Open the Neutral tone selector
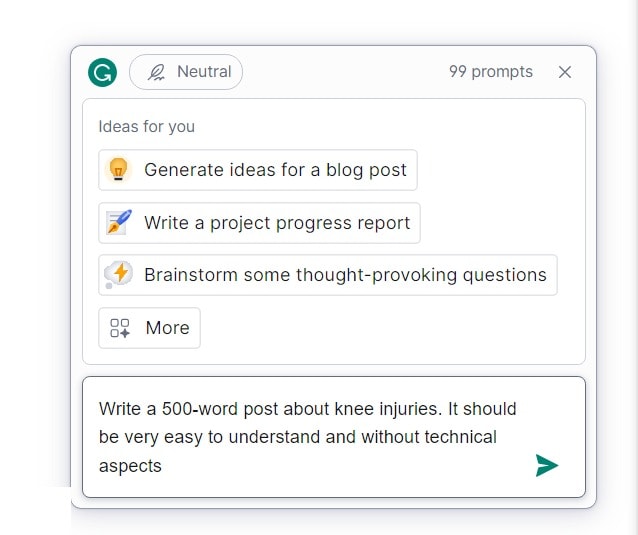 click(186, 72)
